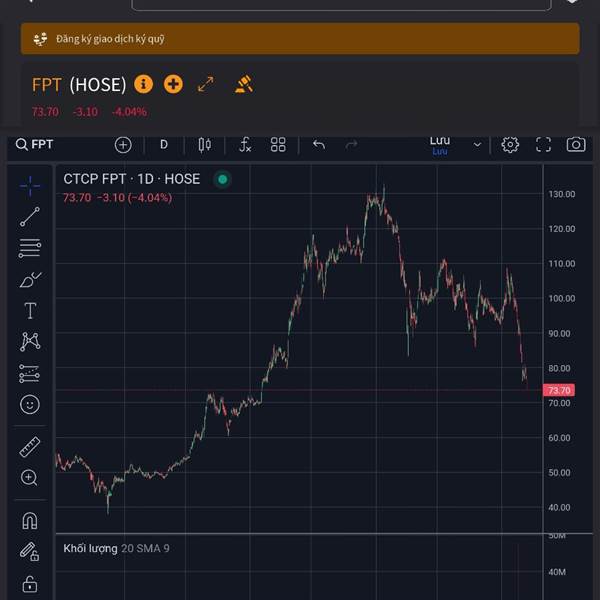Open the emoji icons tool
The image size is (600, 600).
click(x=30, y=404)
